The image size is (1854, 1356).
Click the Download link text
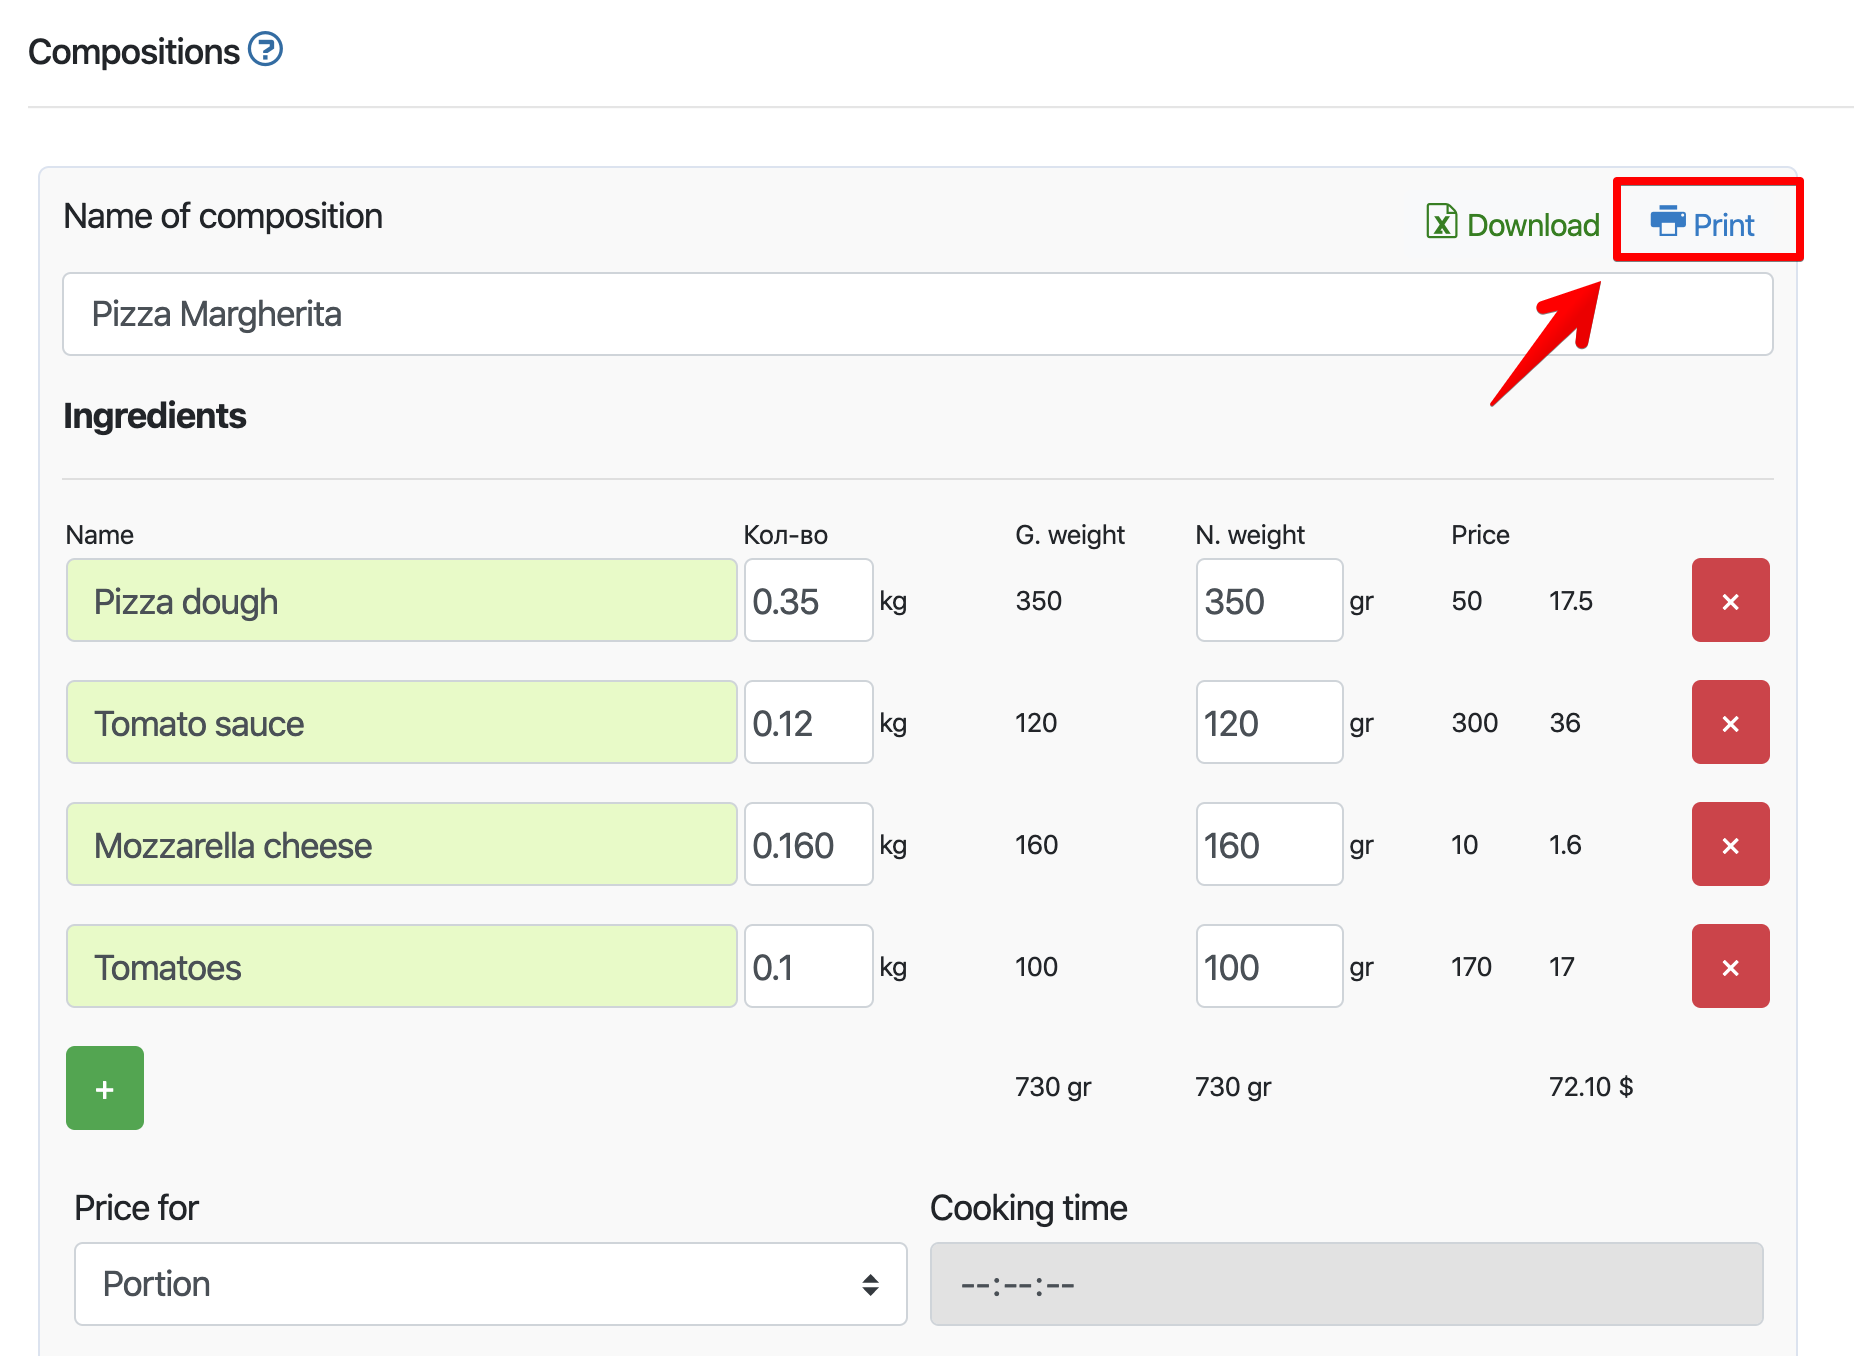(x=1532, y=225)
